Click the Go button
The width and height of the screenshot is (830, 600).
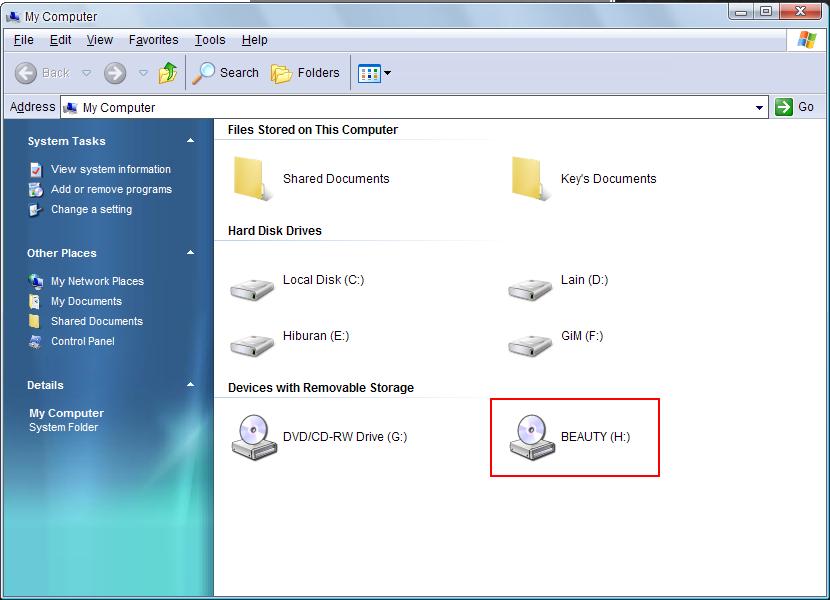(x=795, y=107)
